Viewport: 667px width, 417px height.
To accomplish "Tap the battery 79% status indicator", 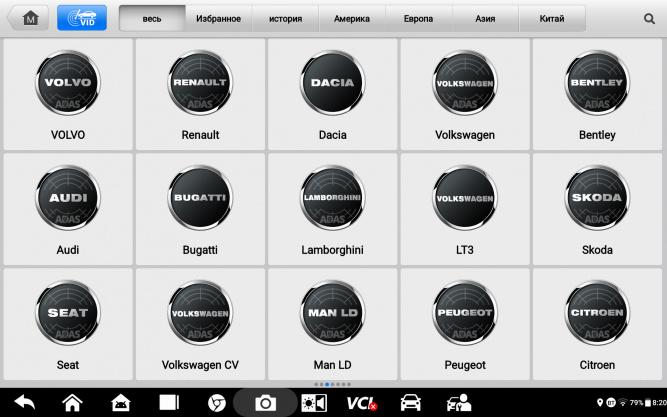I will coord(640,403).
